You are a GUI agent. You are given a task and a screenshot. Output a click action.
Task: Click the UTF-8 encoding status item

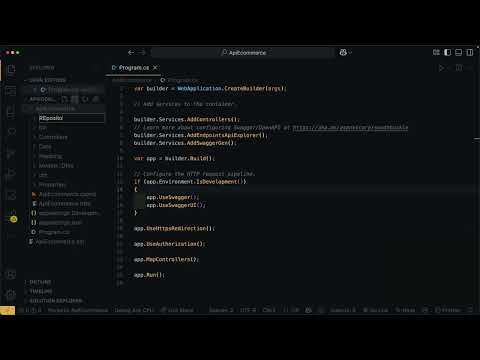pyautogui.click(x=248, y=310)
